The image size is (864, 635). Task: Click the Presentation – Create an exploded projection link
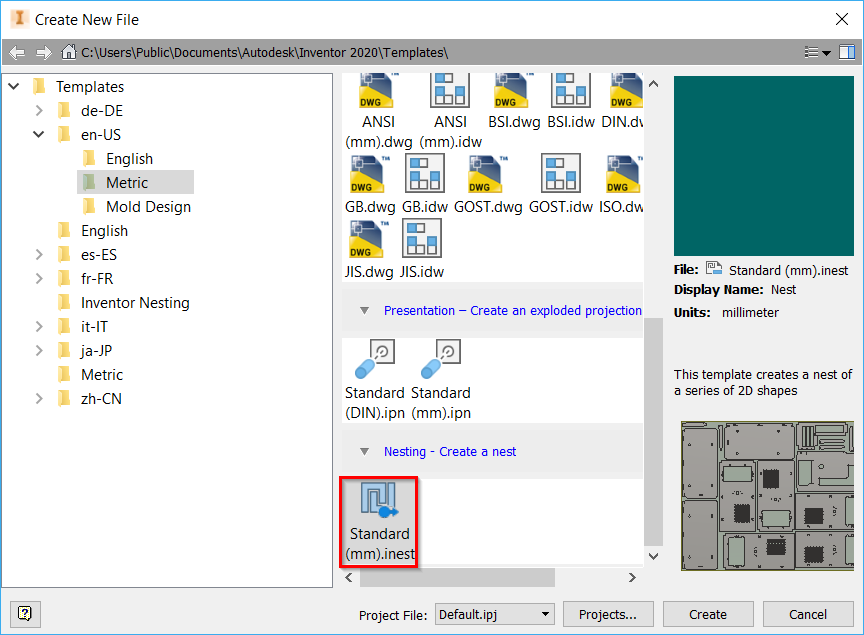point(512,311)
